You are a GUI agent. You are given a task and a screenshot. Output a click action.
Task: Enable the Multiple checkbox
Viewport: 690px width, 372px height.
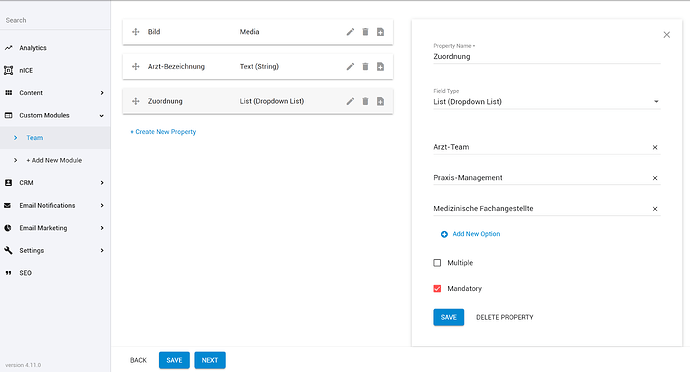click(x=437, y=263)
